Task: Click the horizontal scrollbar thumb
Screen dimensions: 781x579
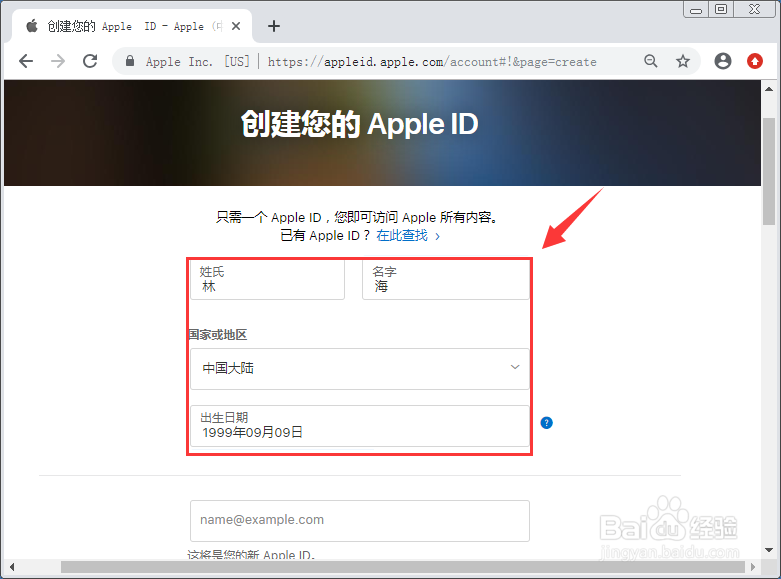Action: (402, 567)
